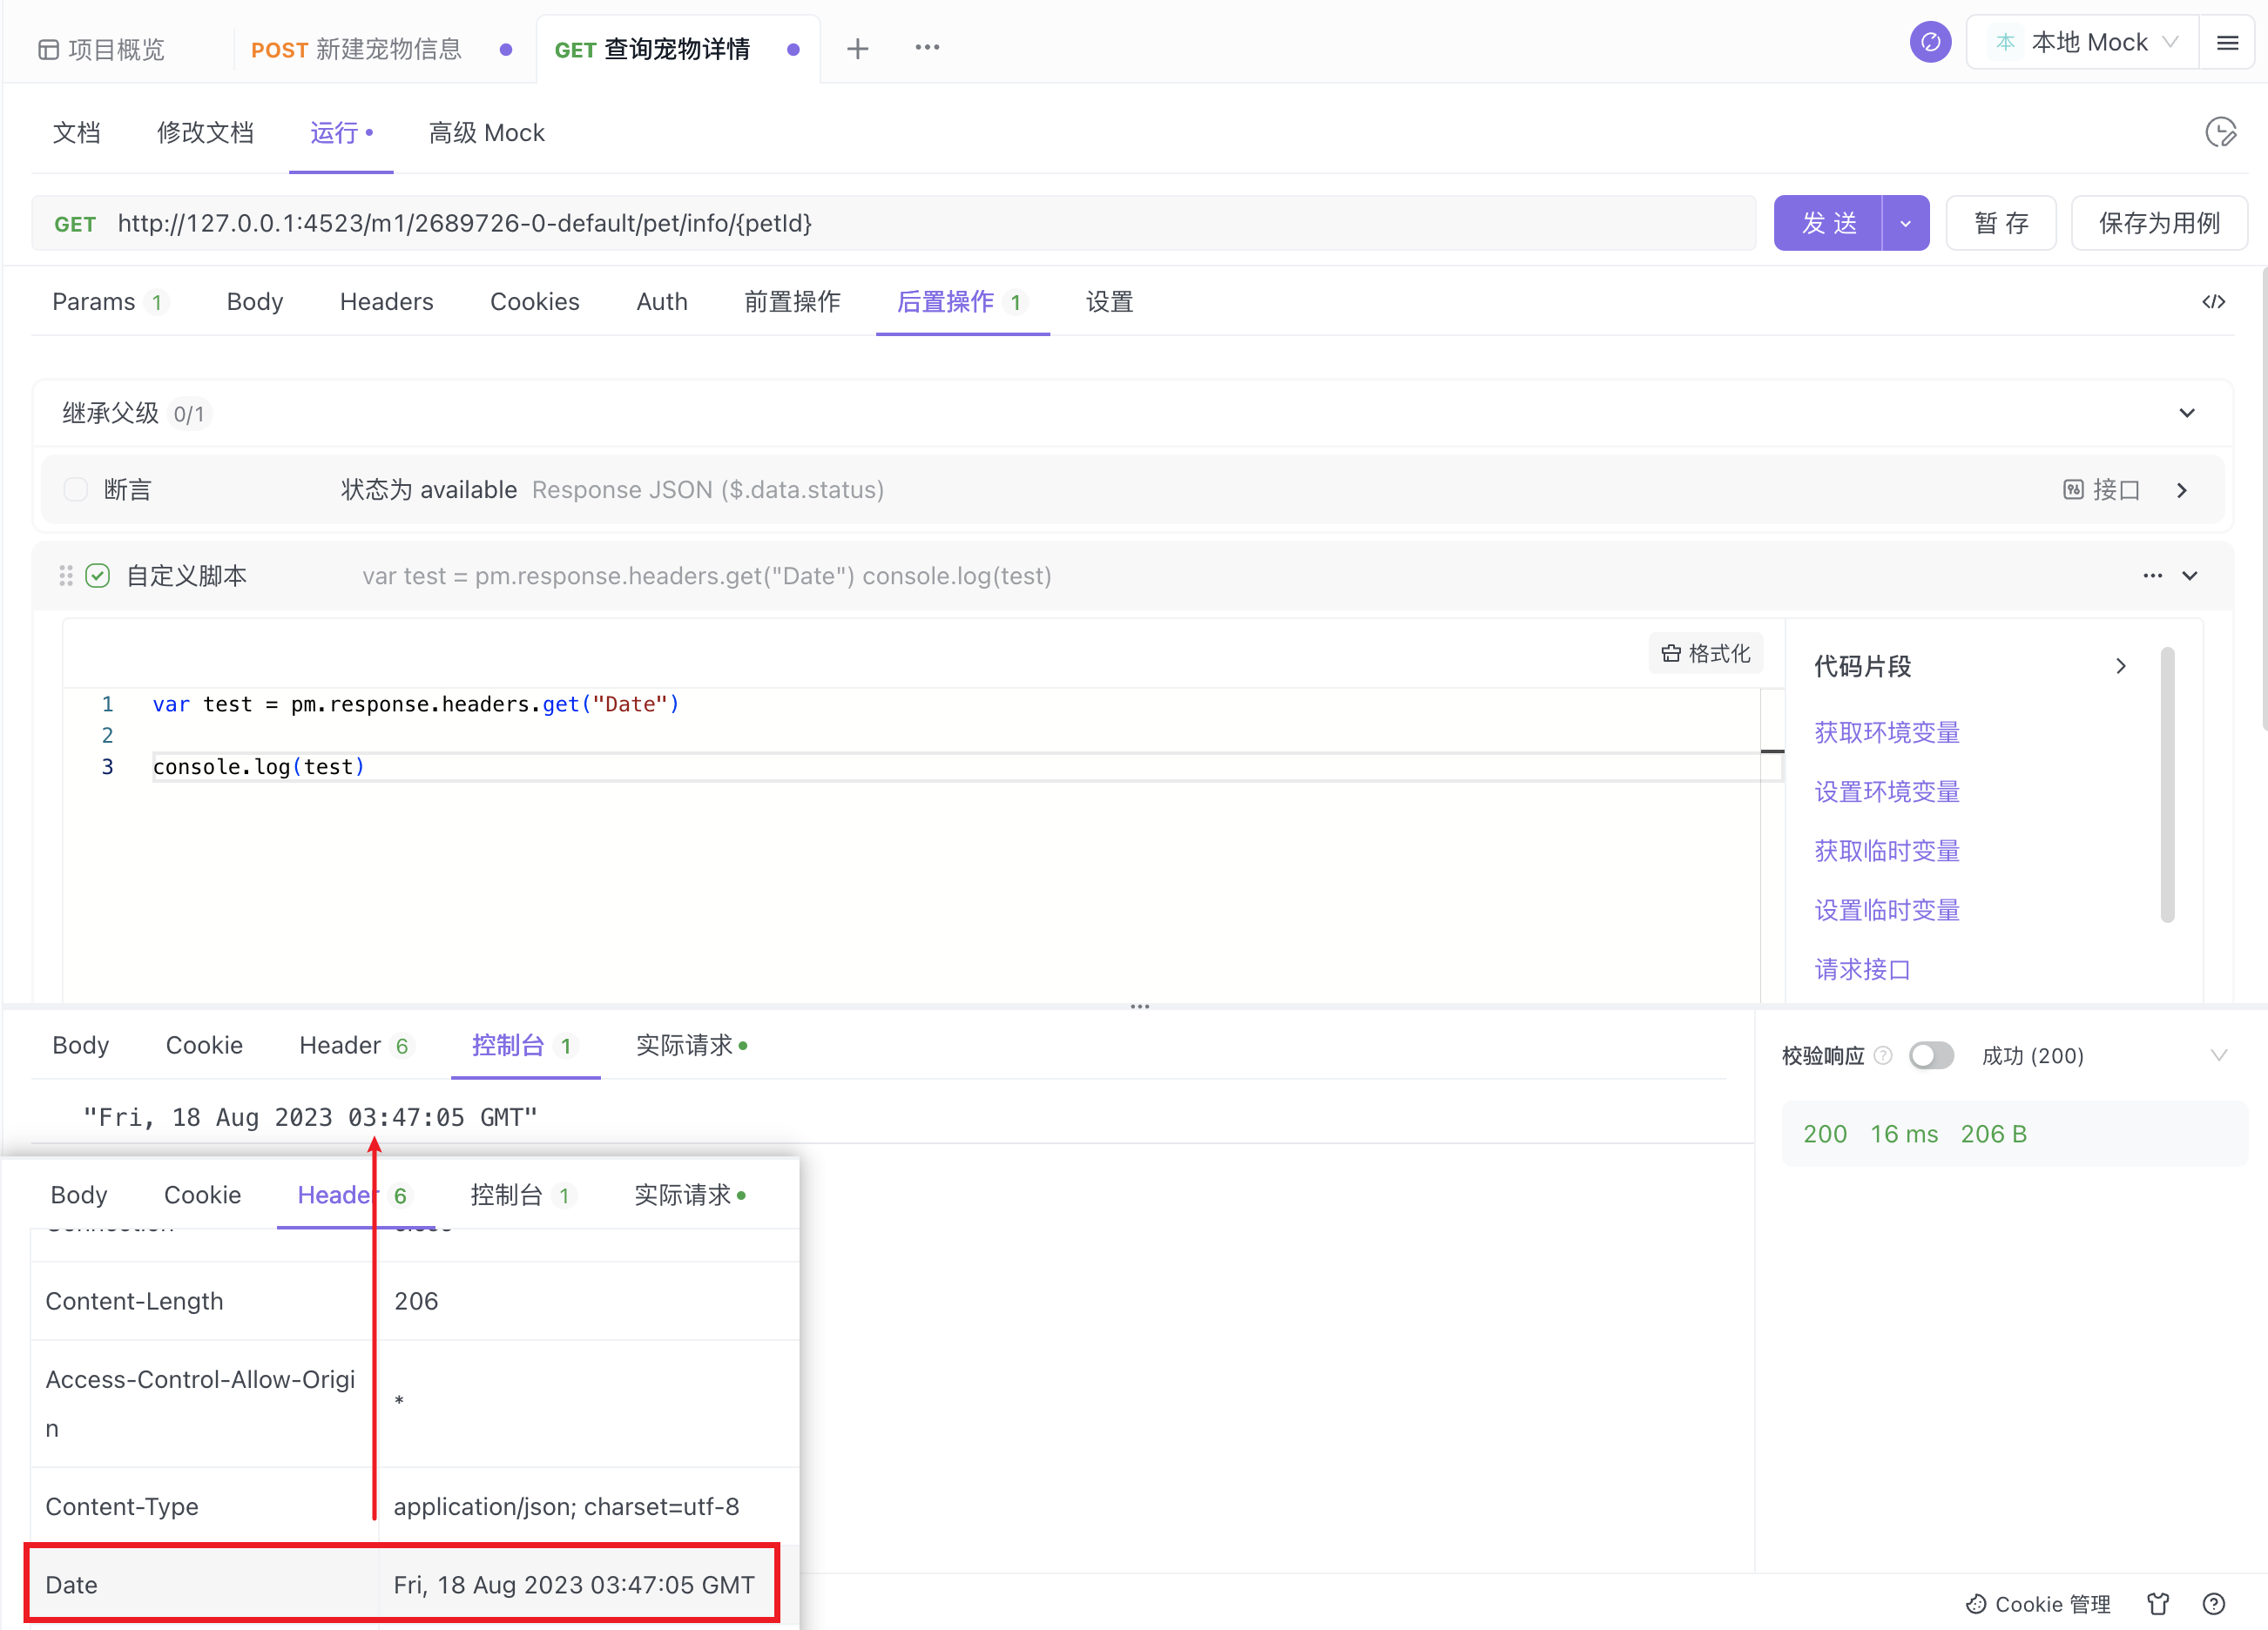Toggle the 校验响应 switch on
This screenshot has height=1630, width=2268.
coord(1931,1056)
